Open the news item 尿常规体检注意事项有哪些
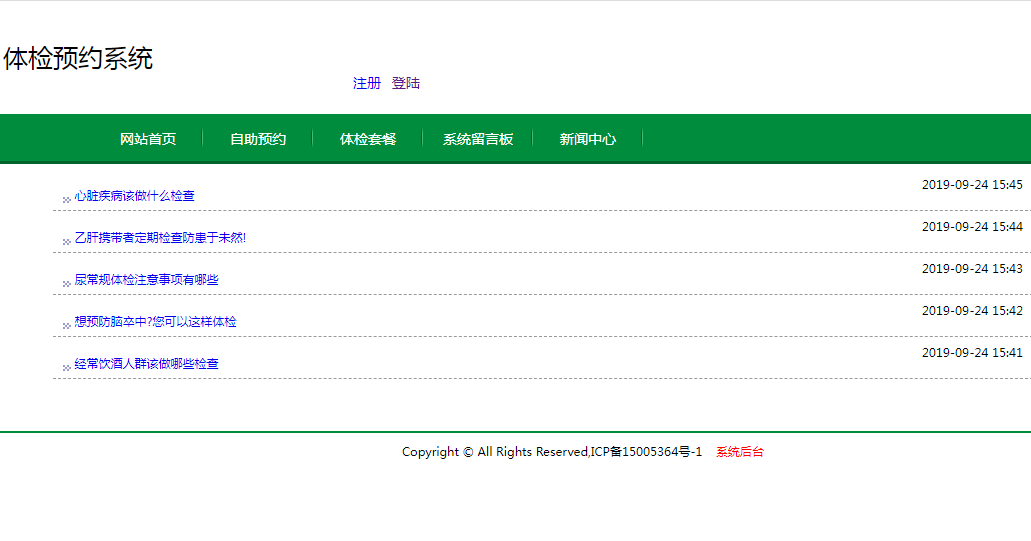The width and height of the screenshot is (1031, 541). point(147,280)
